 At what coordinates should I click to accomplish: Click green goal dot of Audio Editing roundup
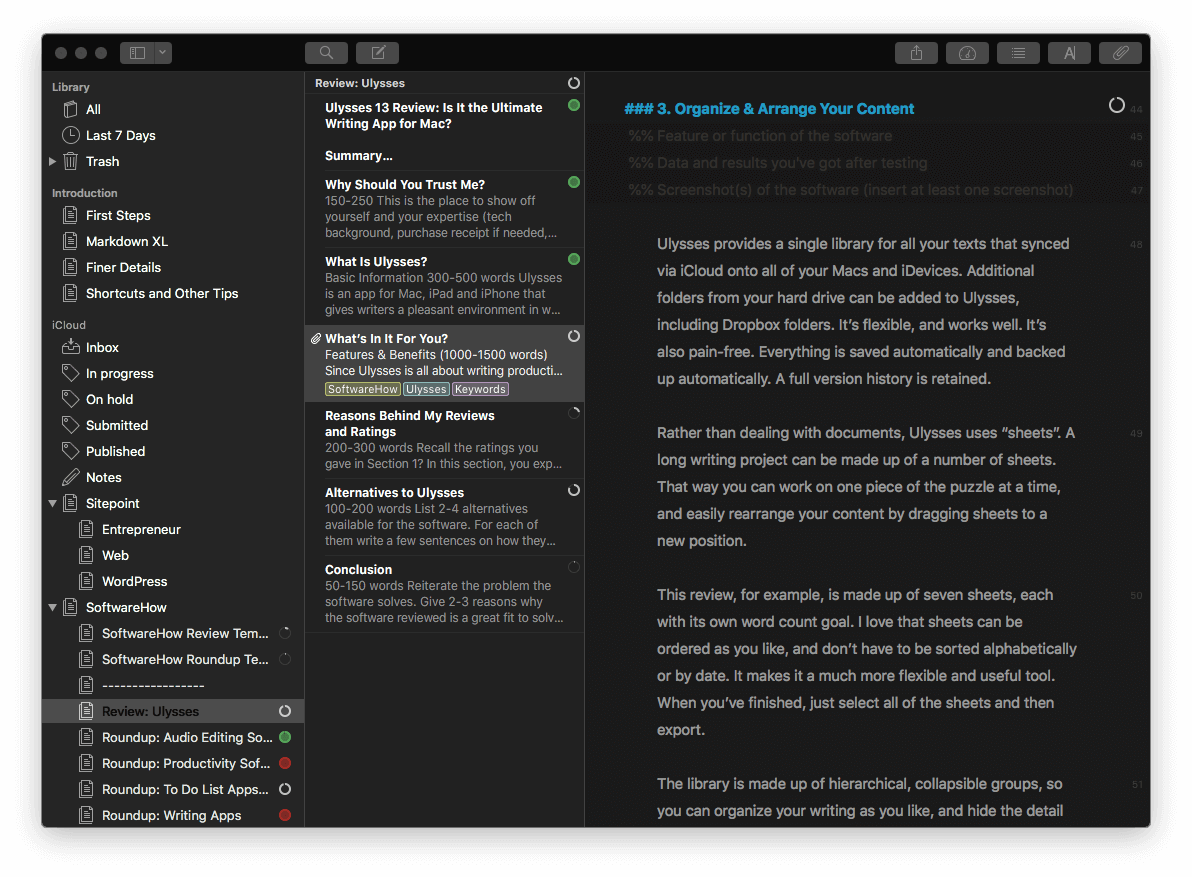click(285, 737)
